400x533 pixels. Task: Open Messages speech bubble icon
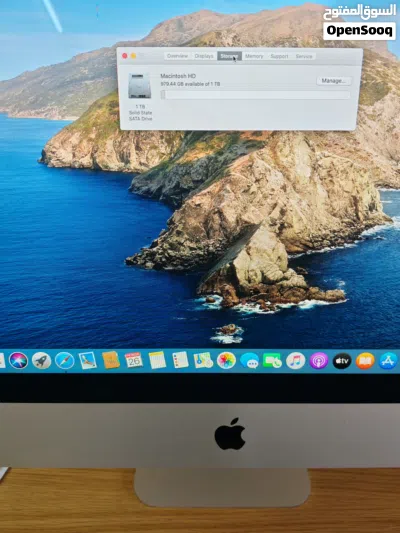click(249, 361)
